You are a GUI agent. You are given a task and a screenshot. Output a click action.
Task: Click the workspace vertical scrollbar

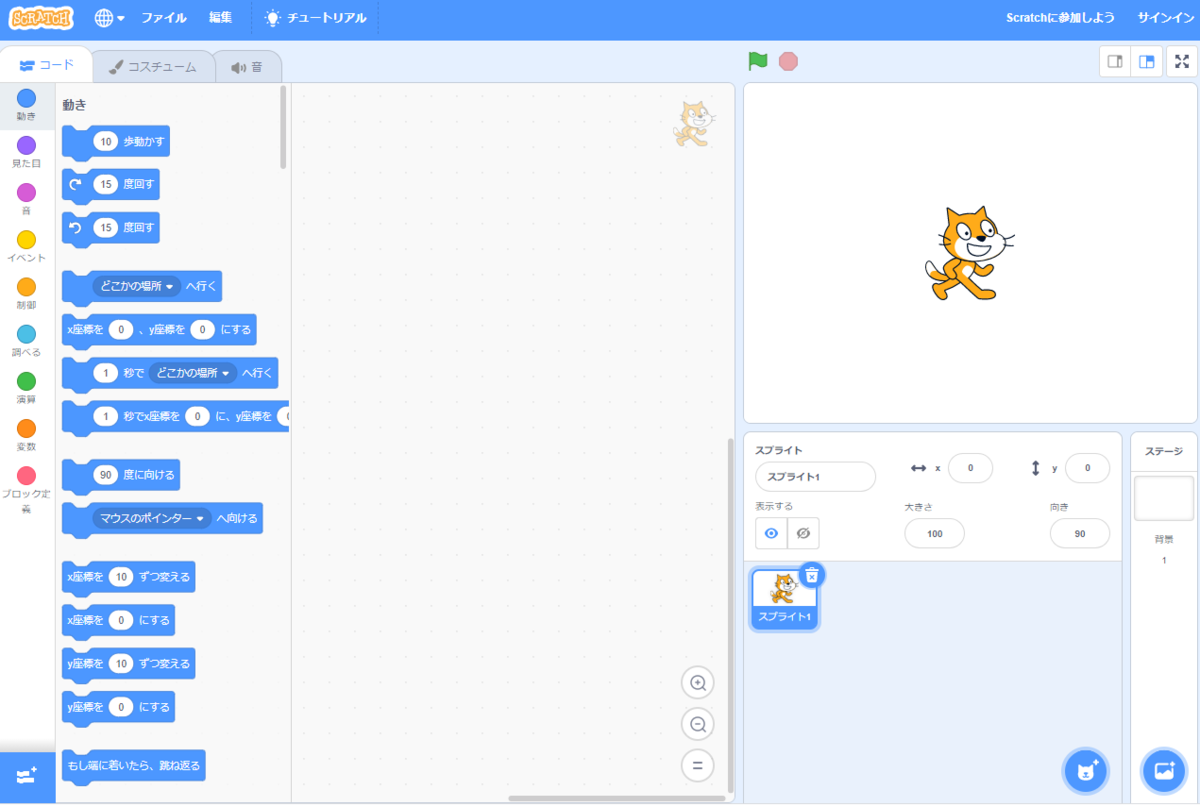pos(730,615)
